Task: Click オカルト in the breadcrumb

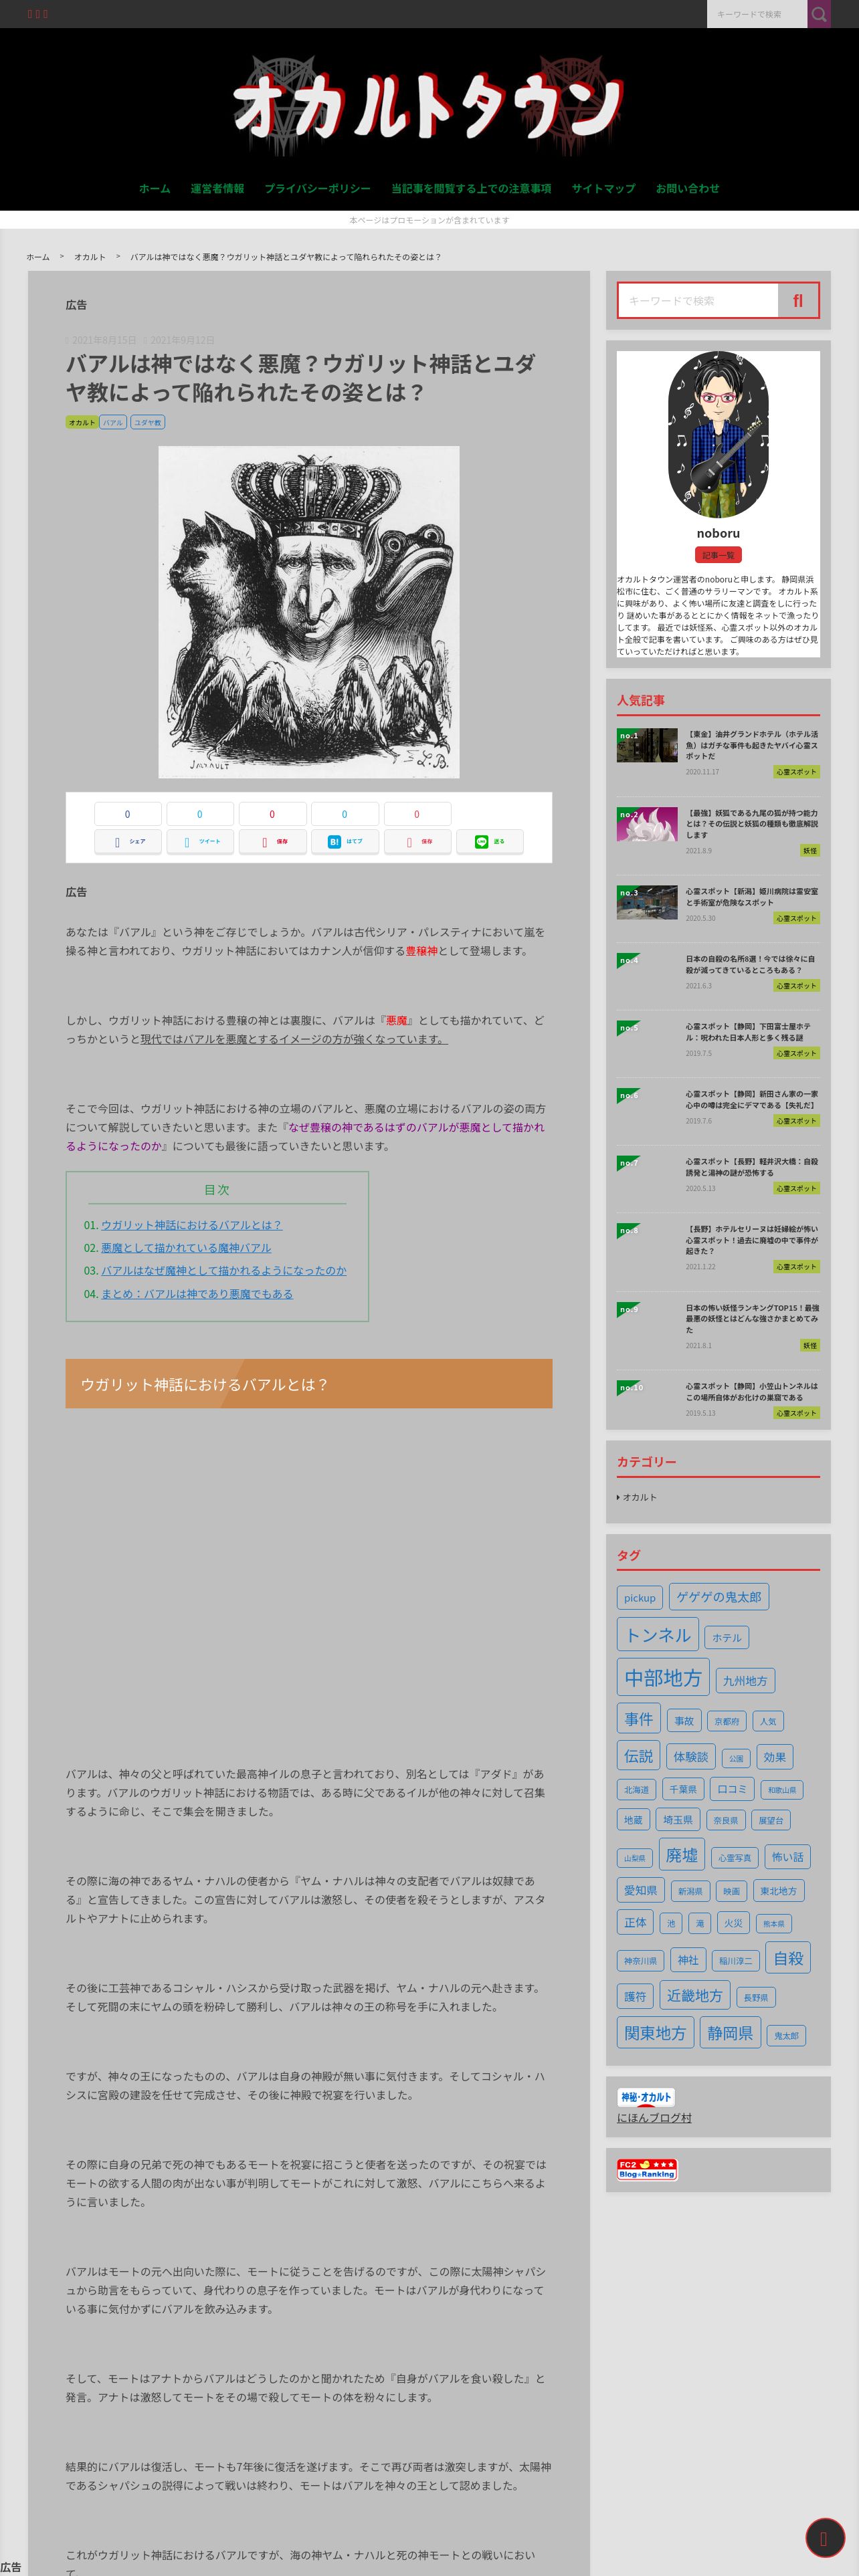Action: click(90, 257)
